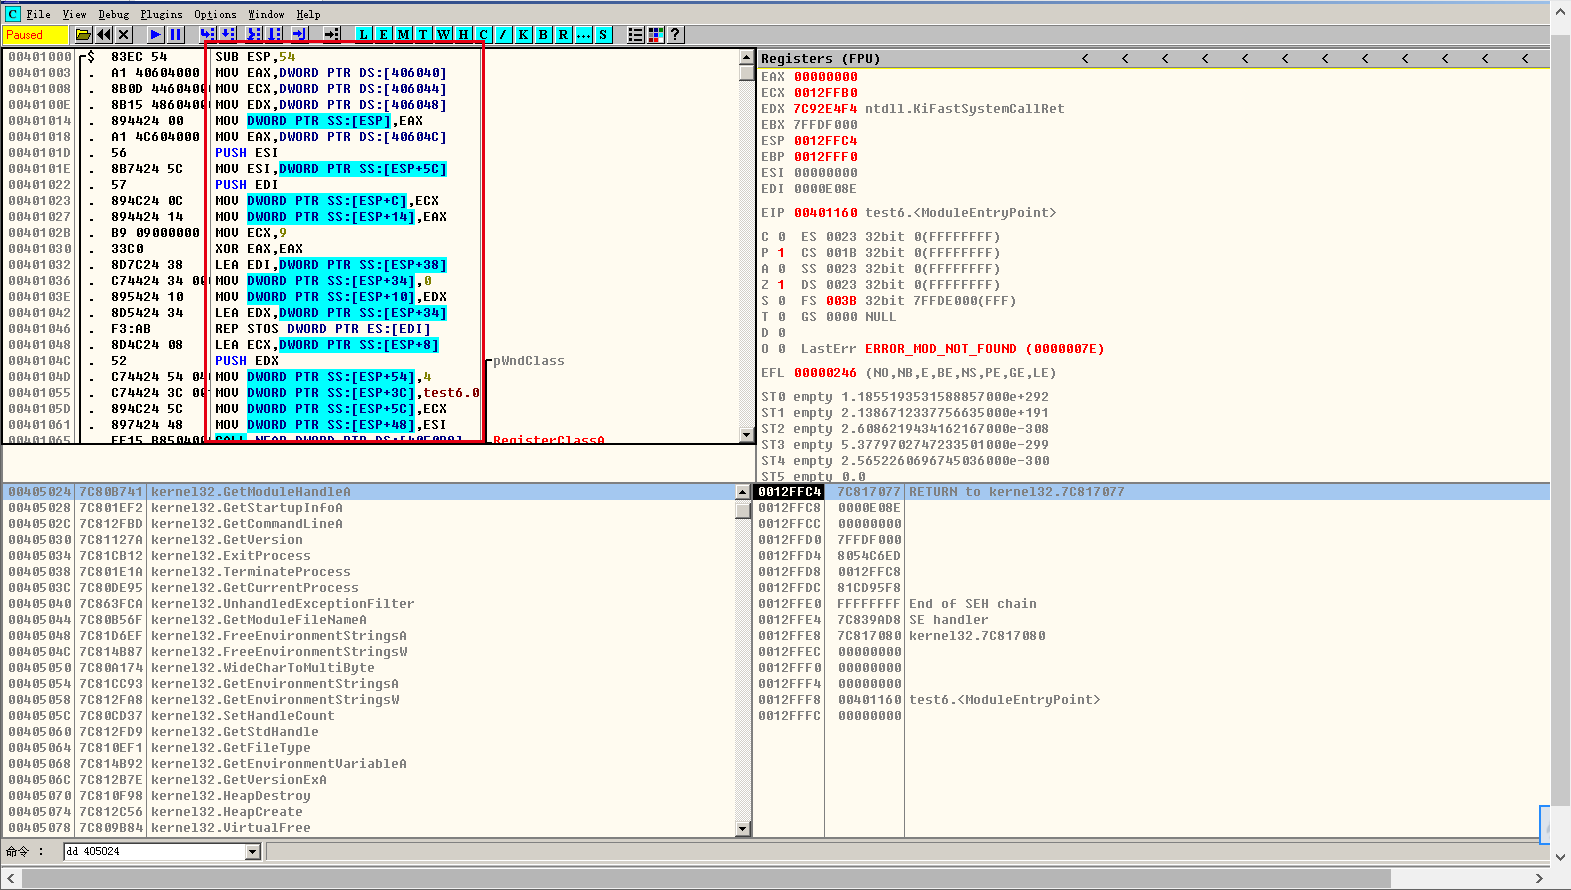Run the program with the play icon
The height and width of the screenshot is (890, 1571).
[155, 34]
